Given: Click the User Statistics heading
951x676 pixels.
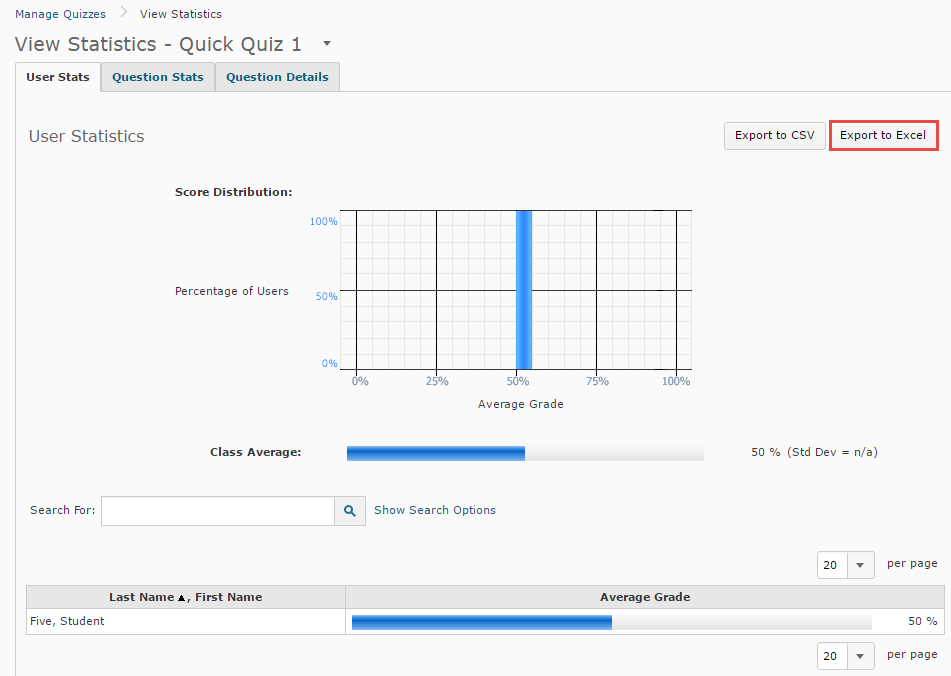Looking at the screenshot, I should pos(86,136).
